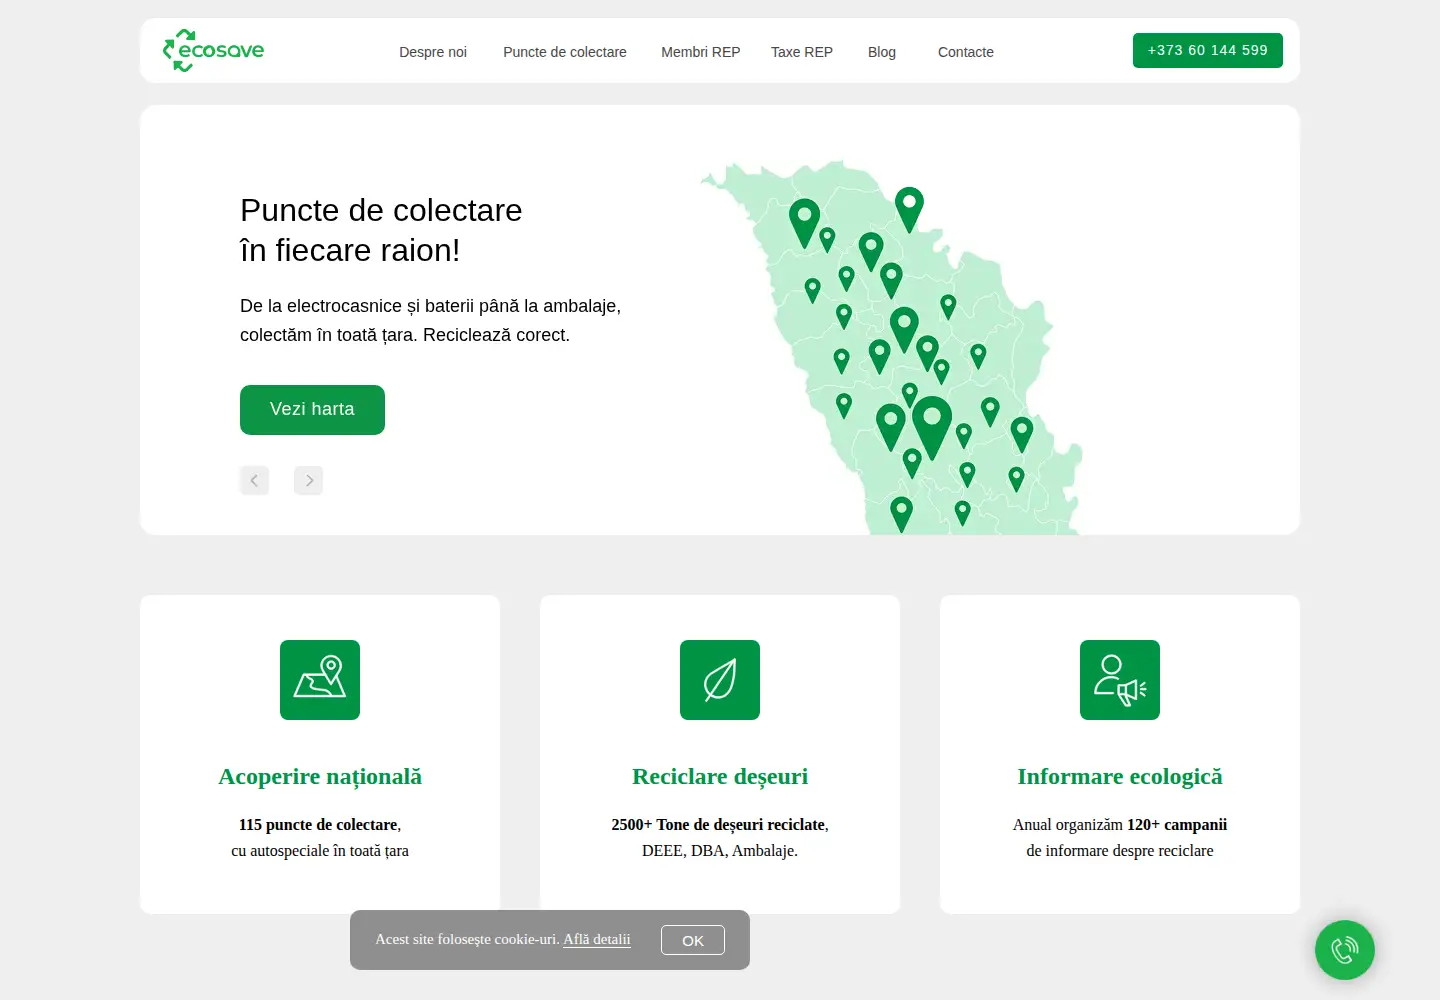Click the 'cu autospeciale în toată țara' text

pyautogui.click(x=320, y=851)
